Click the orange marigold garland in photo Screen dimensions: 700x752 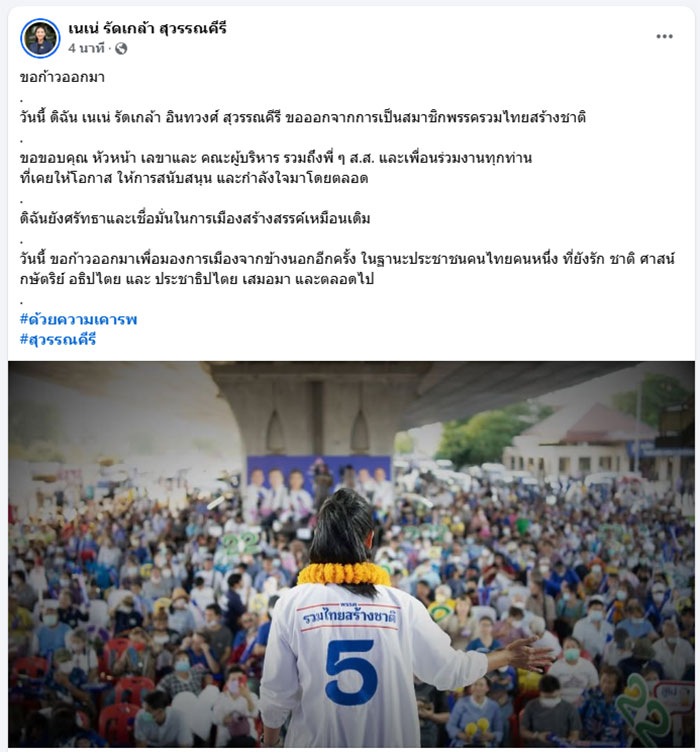(344, 574)
